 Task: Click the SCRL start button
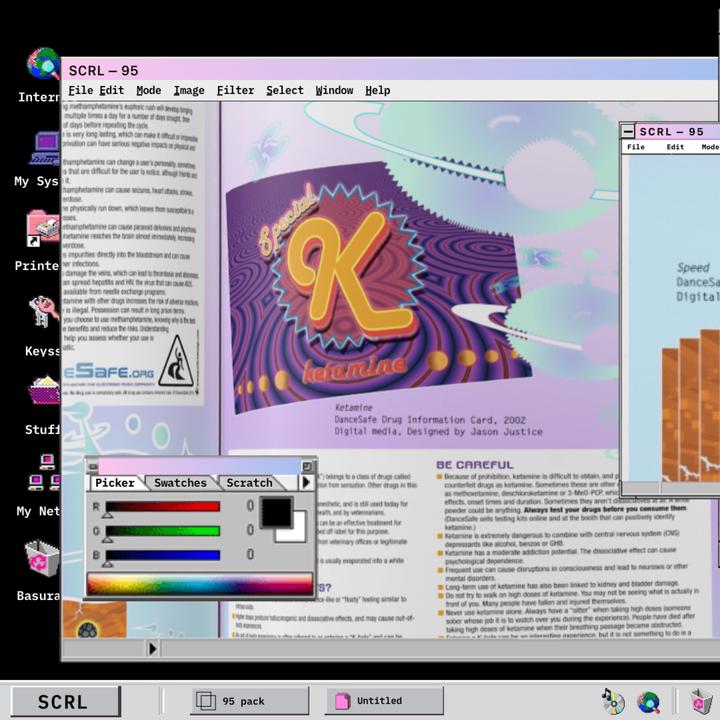66,701
